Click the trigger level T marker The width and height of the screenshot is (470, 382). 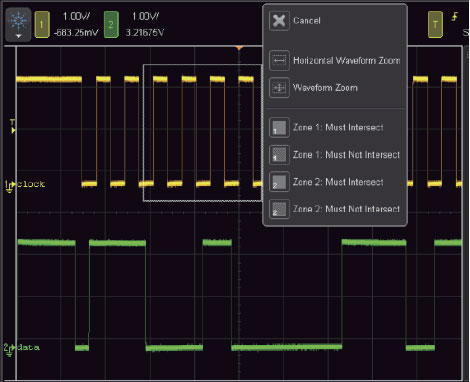(13, 126)
